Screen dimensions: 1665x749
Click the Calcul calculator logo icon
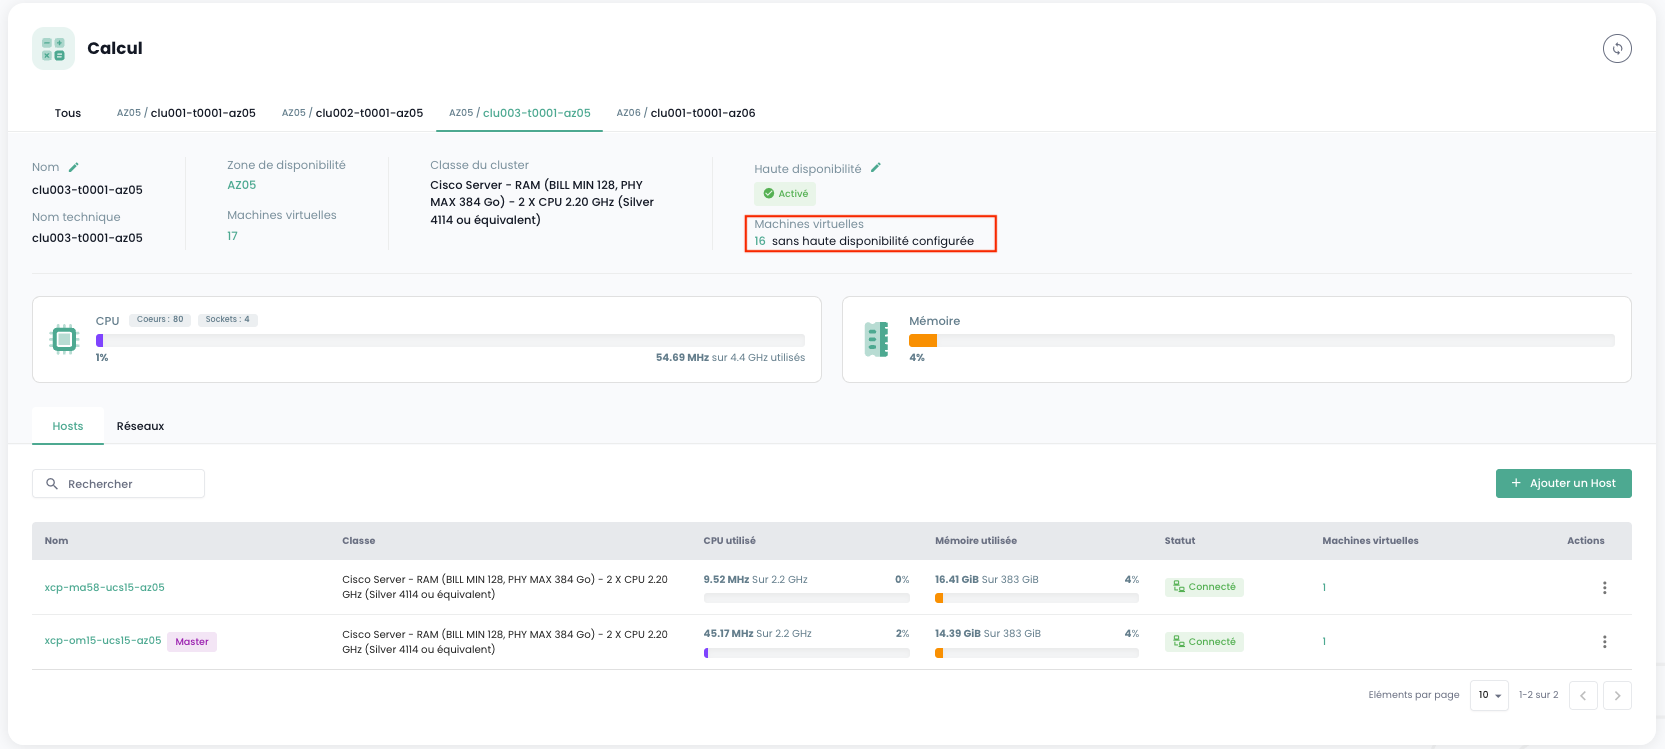point(53,48)
